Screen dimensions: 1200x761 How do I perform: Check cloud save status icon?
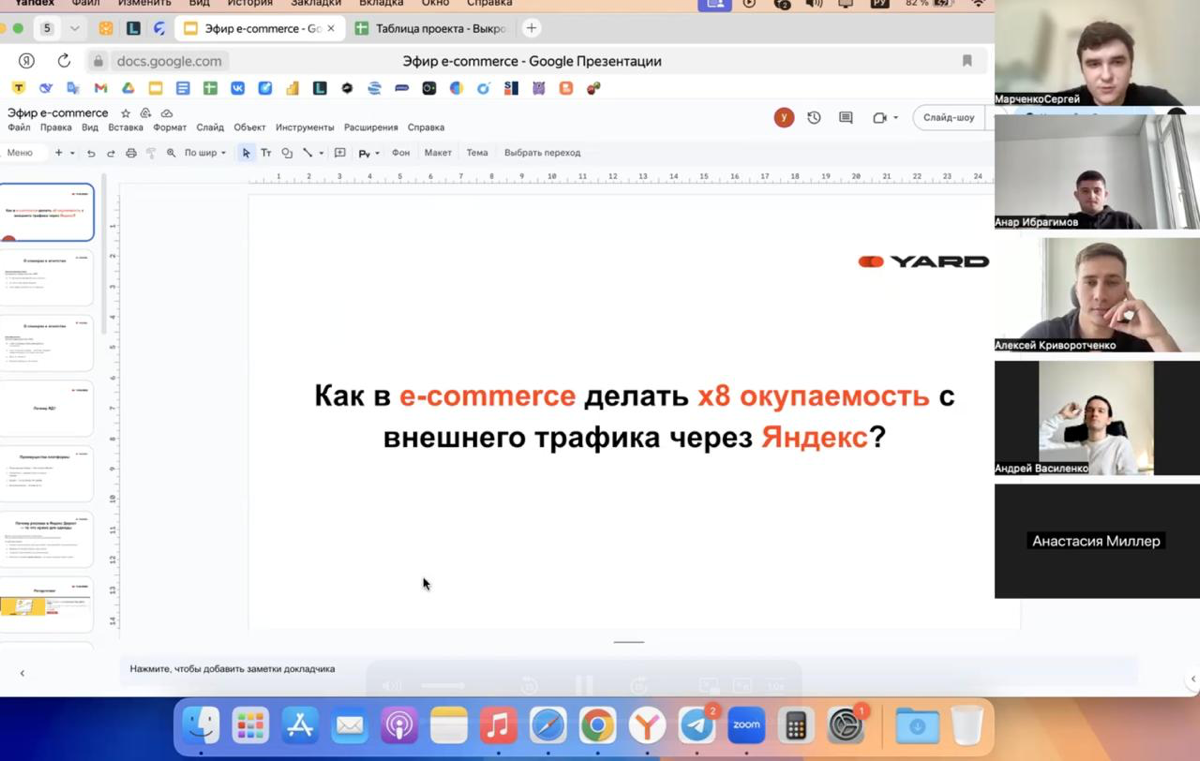click(167, 113)
